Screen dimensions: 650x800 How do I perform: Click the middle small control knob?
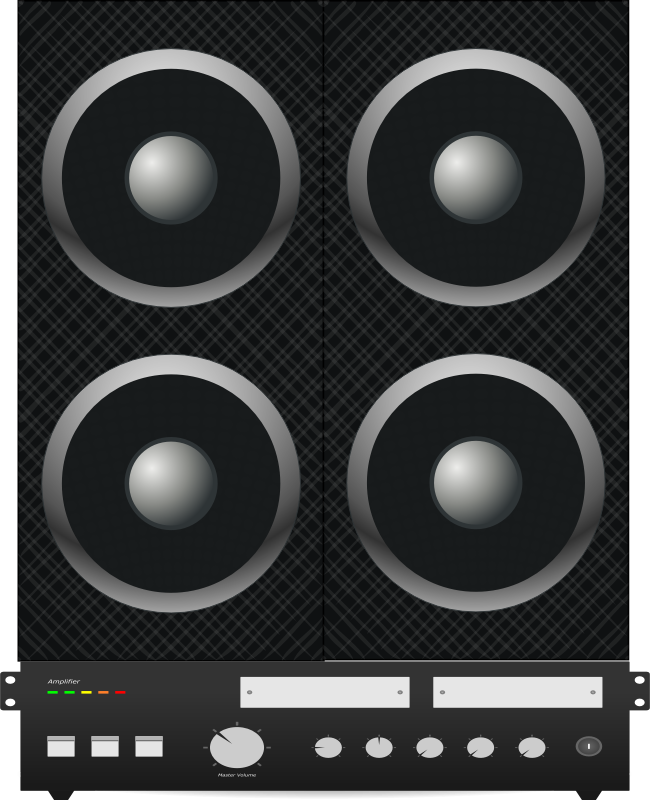(x=430, y=747)
